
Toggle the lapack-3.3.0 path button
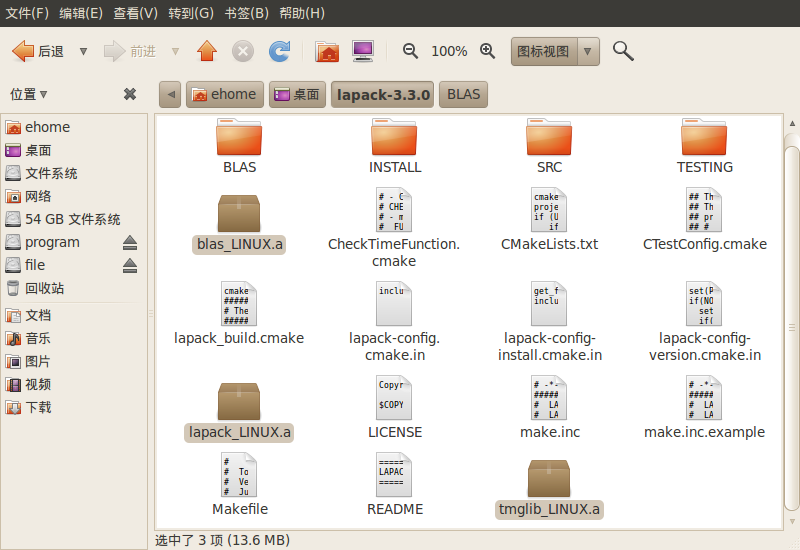[383, 95]
